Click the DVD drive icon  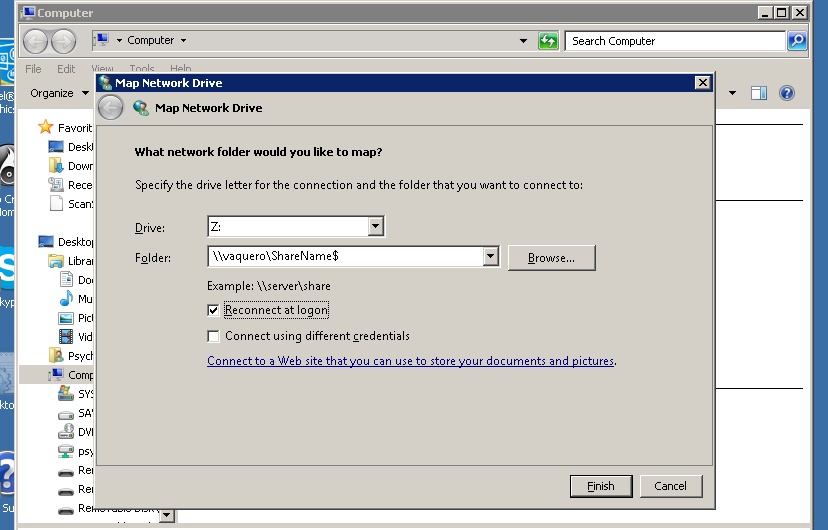click(66, 432)
